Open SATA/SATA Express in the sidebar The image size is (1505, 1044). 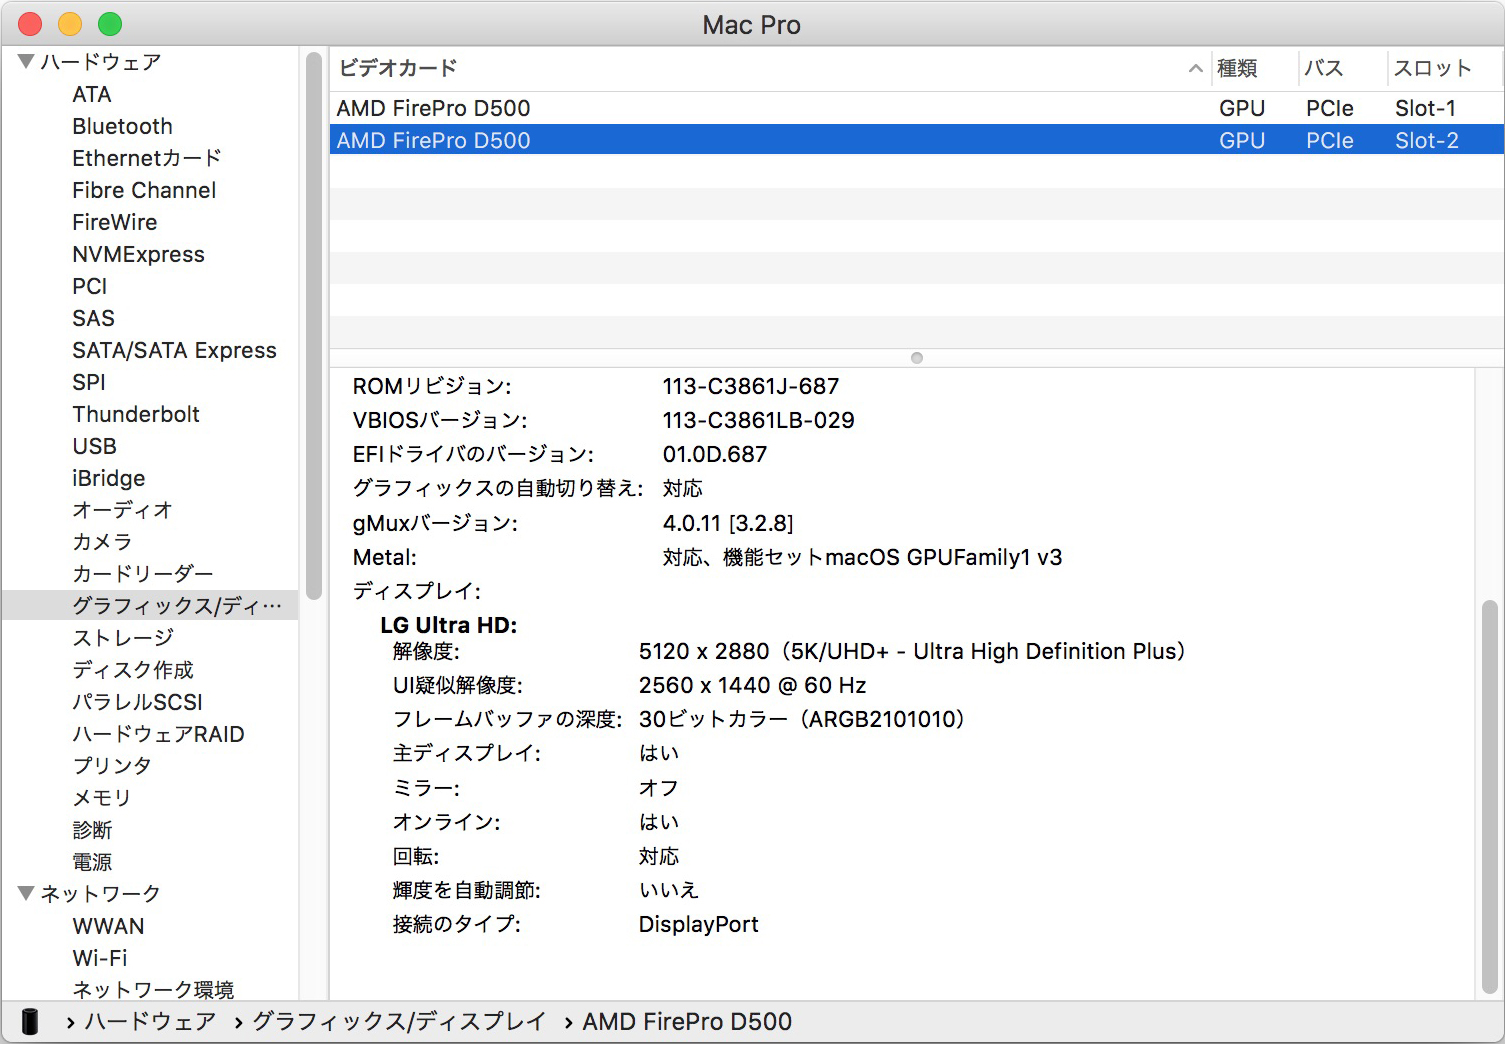pyautogui.click(x=174, y=350)
